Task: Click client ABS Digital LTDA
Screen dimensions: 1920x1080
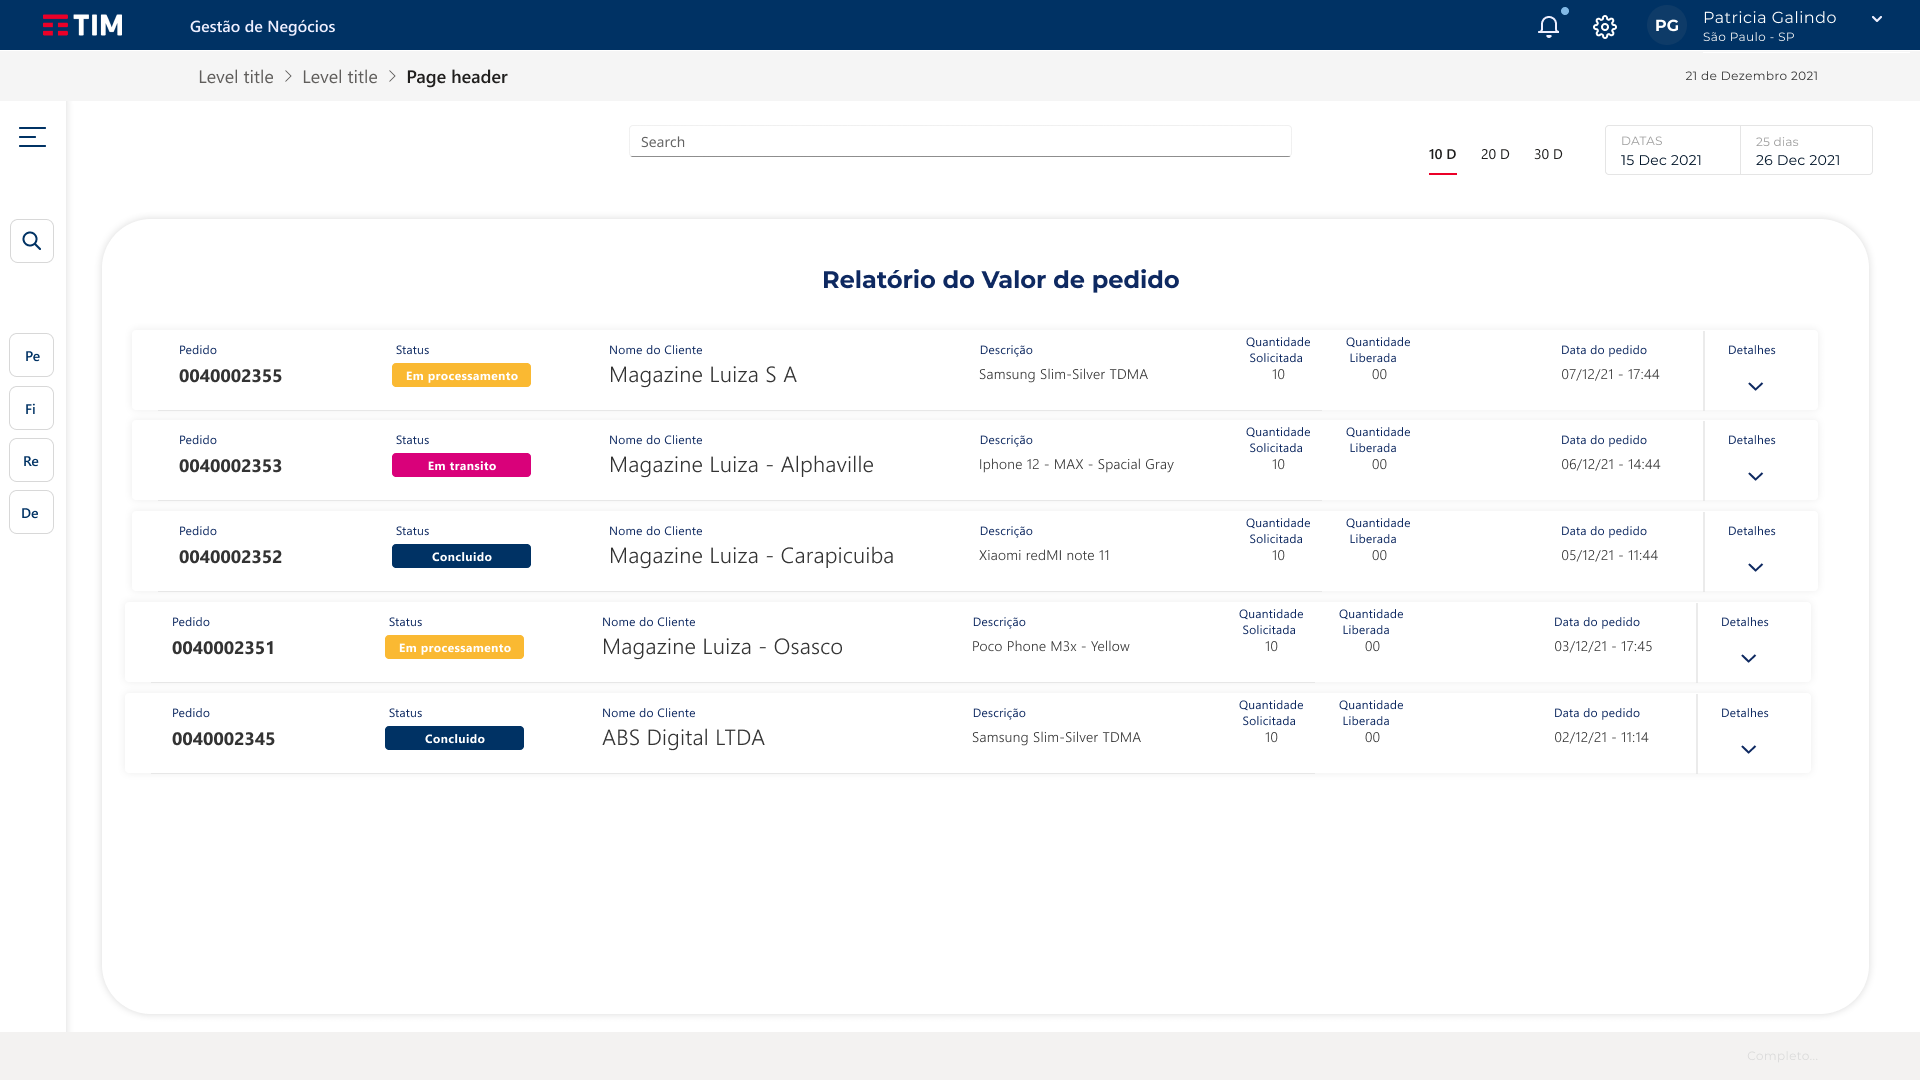Action: (683, 738)
